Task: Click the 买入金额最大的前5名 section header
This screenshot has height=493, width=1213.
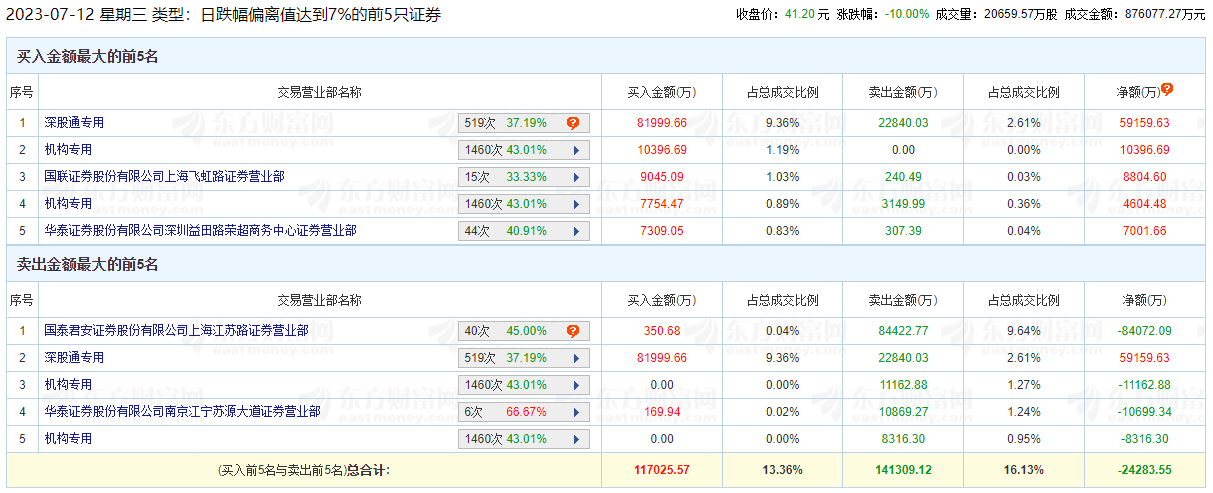Action: 88,57
